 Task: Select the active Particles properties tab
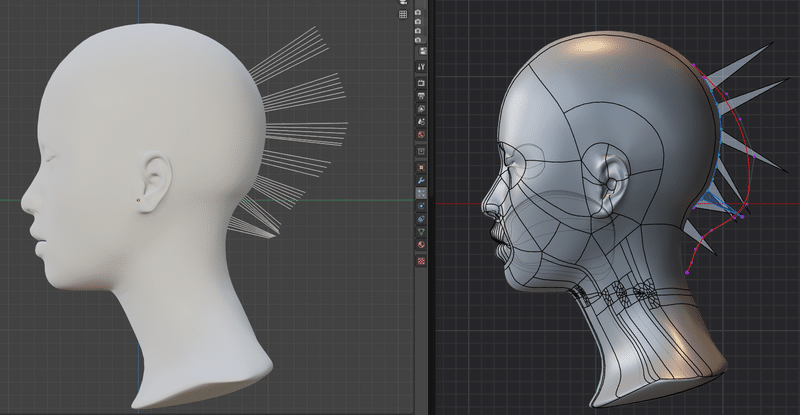421,193
